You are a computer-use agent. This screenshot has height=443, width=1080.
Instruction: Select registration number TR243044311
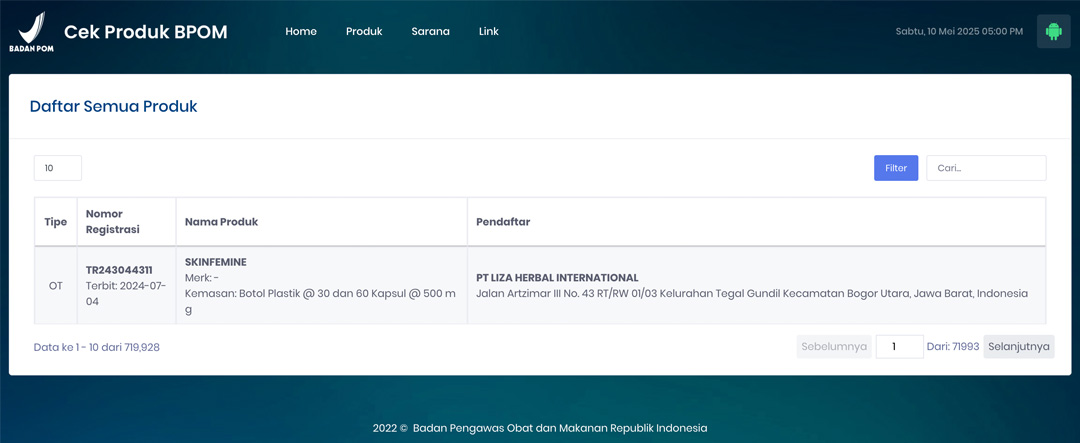tap(119, 270)
